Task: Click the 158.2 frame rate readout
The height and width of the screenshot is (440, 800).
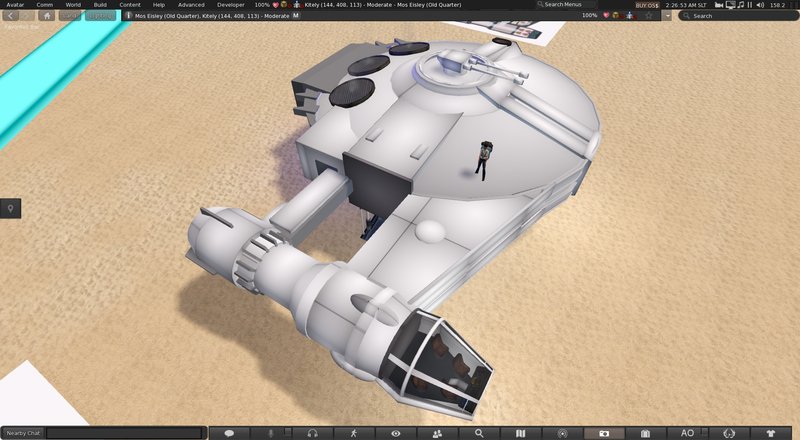Action: pyautogui.click(x=777, y=5)
